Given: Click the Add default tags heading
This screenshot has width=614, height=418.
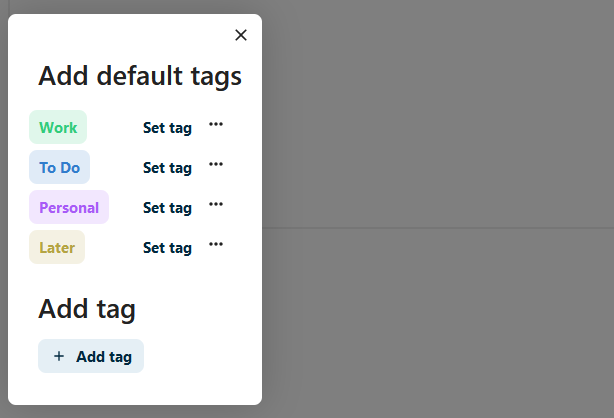Looking at the screenshot, I should point(140,76).
